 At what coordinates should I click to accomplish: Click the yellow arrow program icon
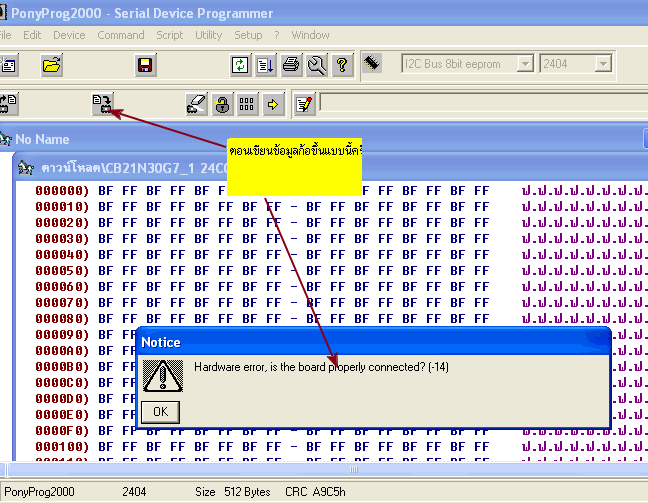272,104
